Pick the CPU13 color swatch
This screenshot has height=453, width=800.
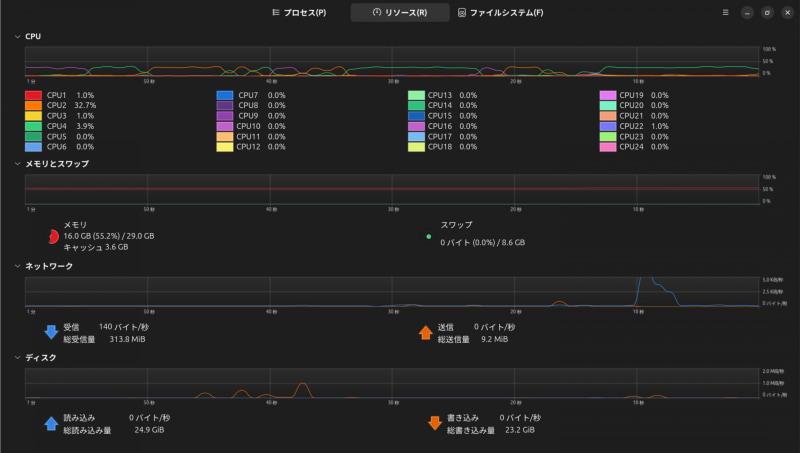coord(416,95)
